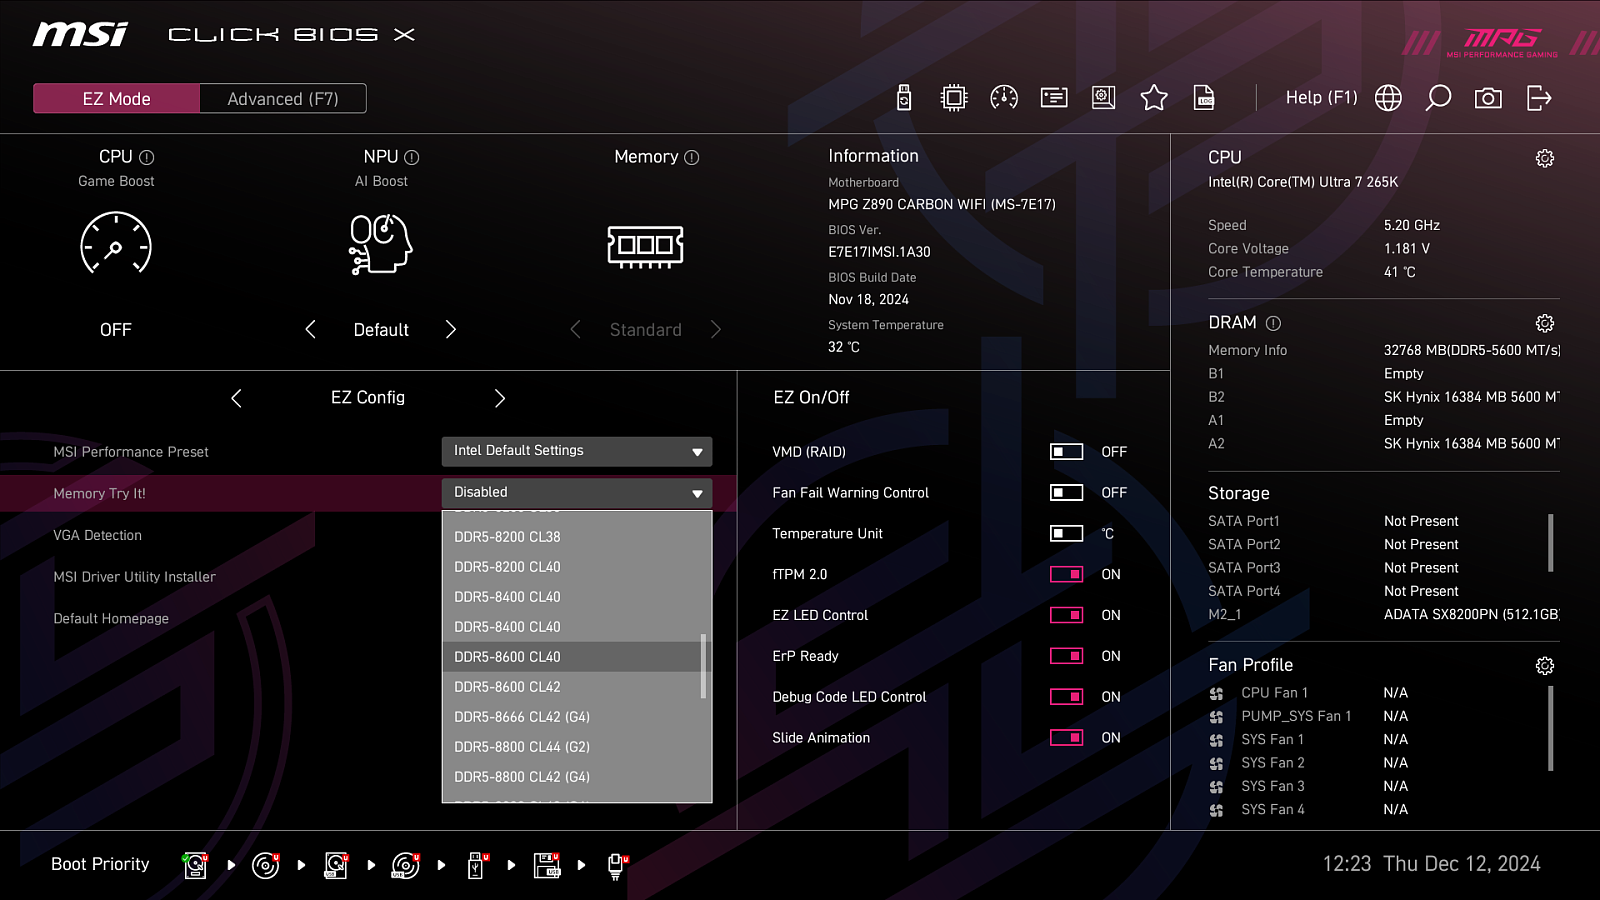
Task: Open Fan Profile settings gear
Action: tap(1545, 666)
